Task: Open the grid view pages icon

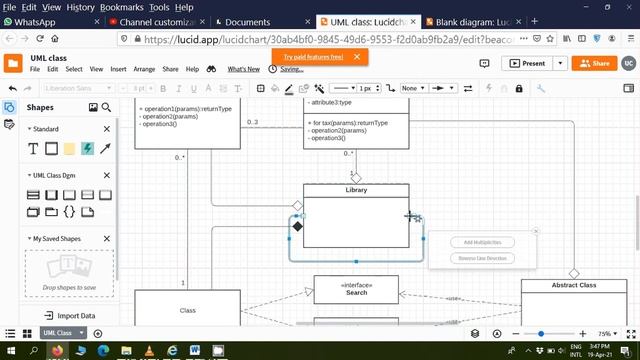Action: (27, 334)
